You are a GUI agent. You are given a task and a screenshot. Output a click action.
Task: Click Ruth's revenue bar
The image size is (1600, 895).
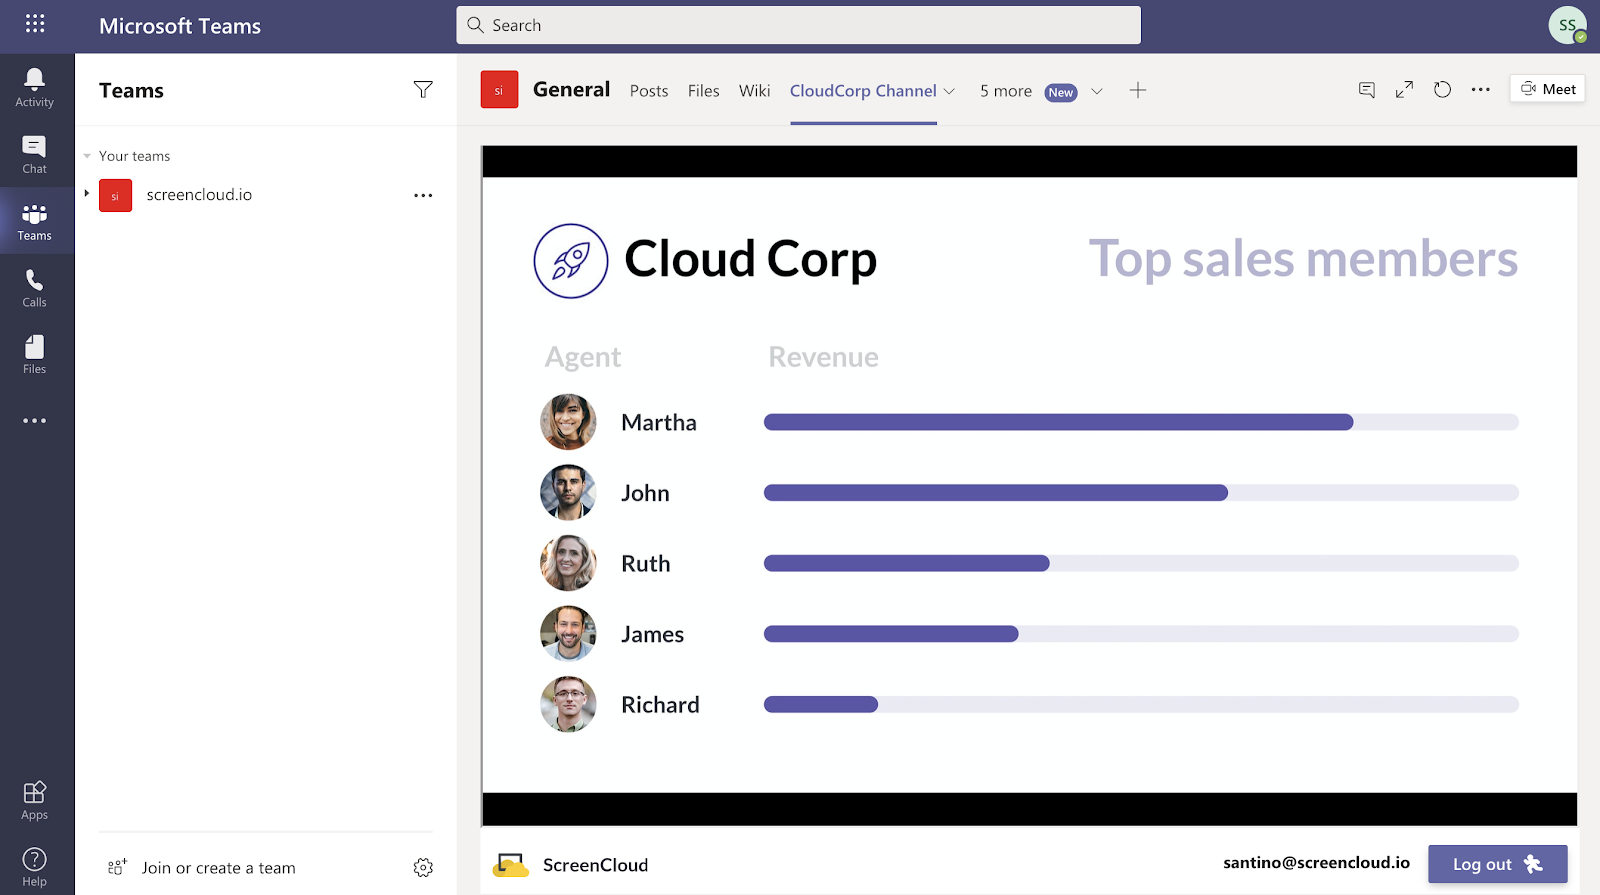point(1141,563)
